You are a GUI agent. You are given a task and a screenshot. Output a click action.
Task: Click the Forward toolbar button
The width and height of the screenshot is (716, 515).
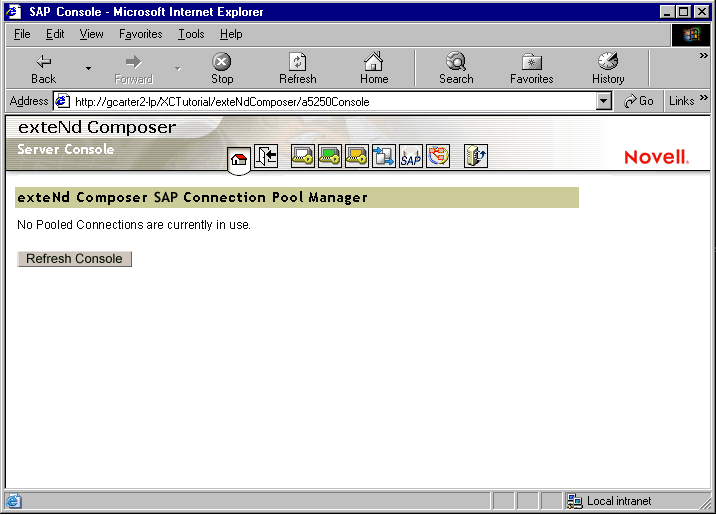133,69
